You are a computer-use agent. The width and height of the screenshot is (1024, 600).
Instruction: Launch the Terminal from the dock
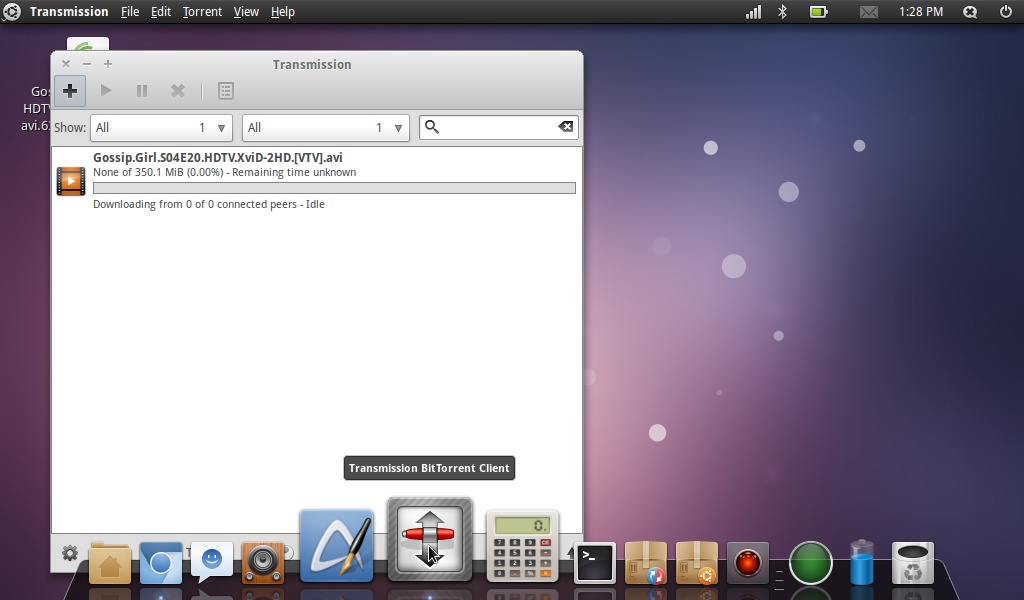pos(595,563)
